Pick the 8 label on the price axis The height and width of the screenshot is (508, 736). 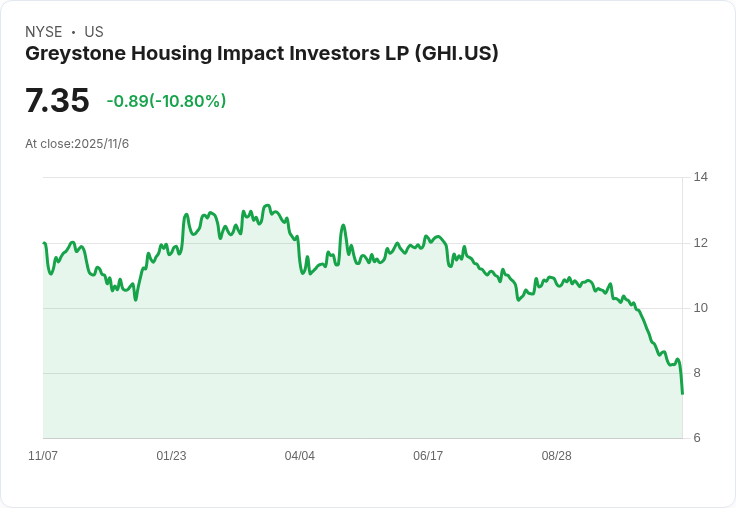(697, 373)
